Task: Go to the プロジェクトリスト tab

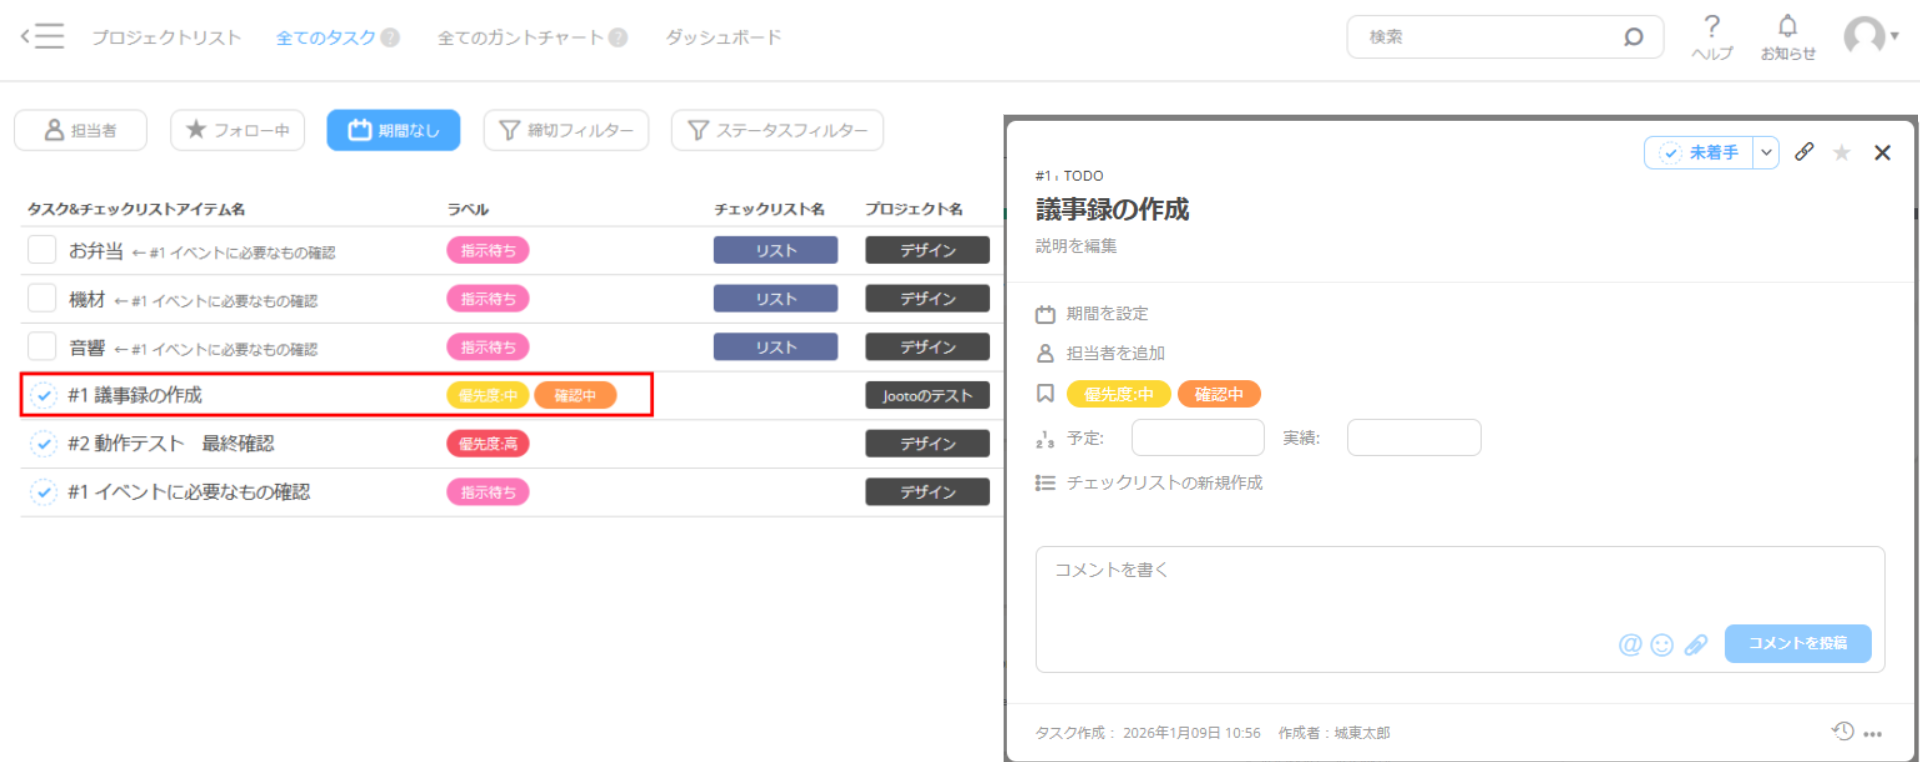Action: pyautogui.click(x=166, y=38)
